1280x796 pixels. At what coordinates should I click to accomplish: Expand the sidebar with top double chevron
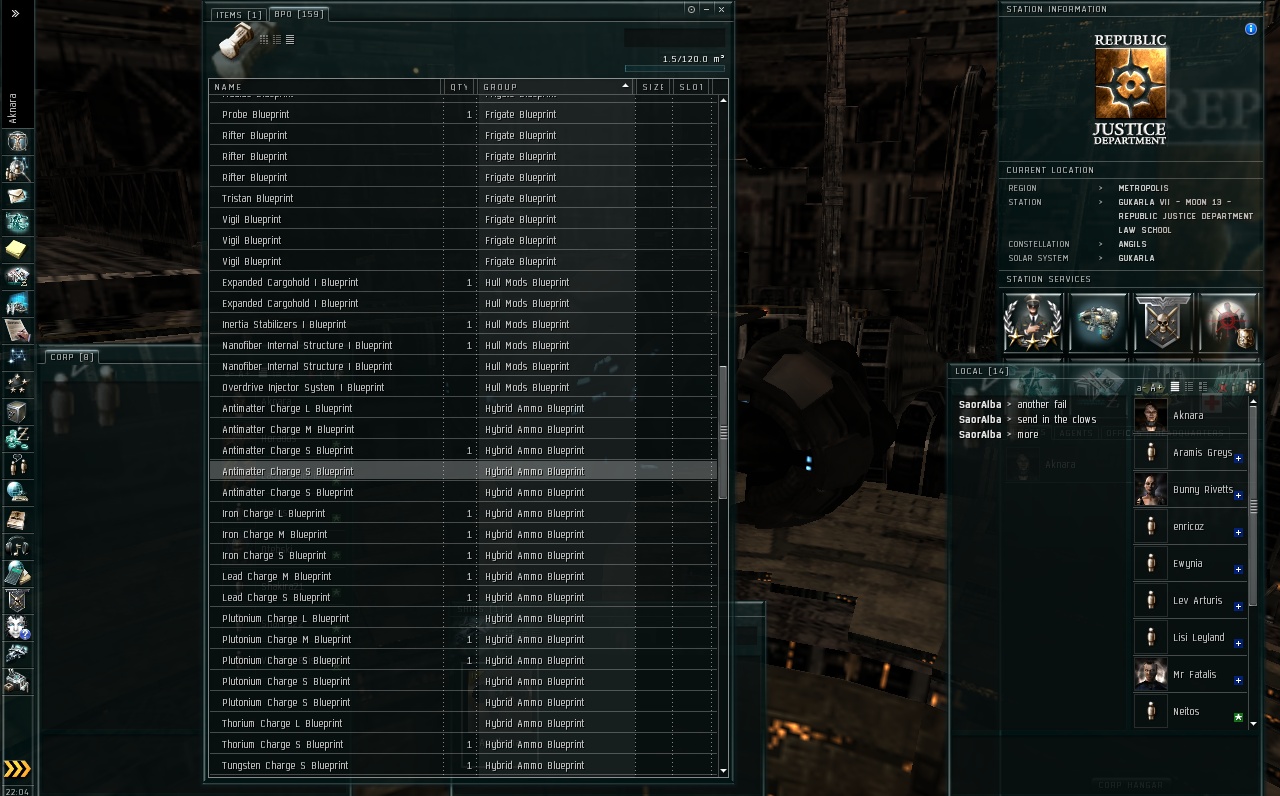coord(16,13)
